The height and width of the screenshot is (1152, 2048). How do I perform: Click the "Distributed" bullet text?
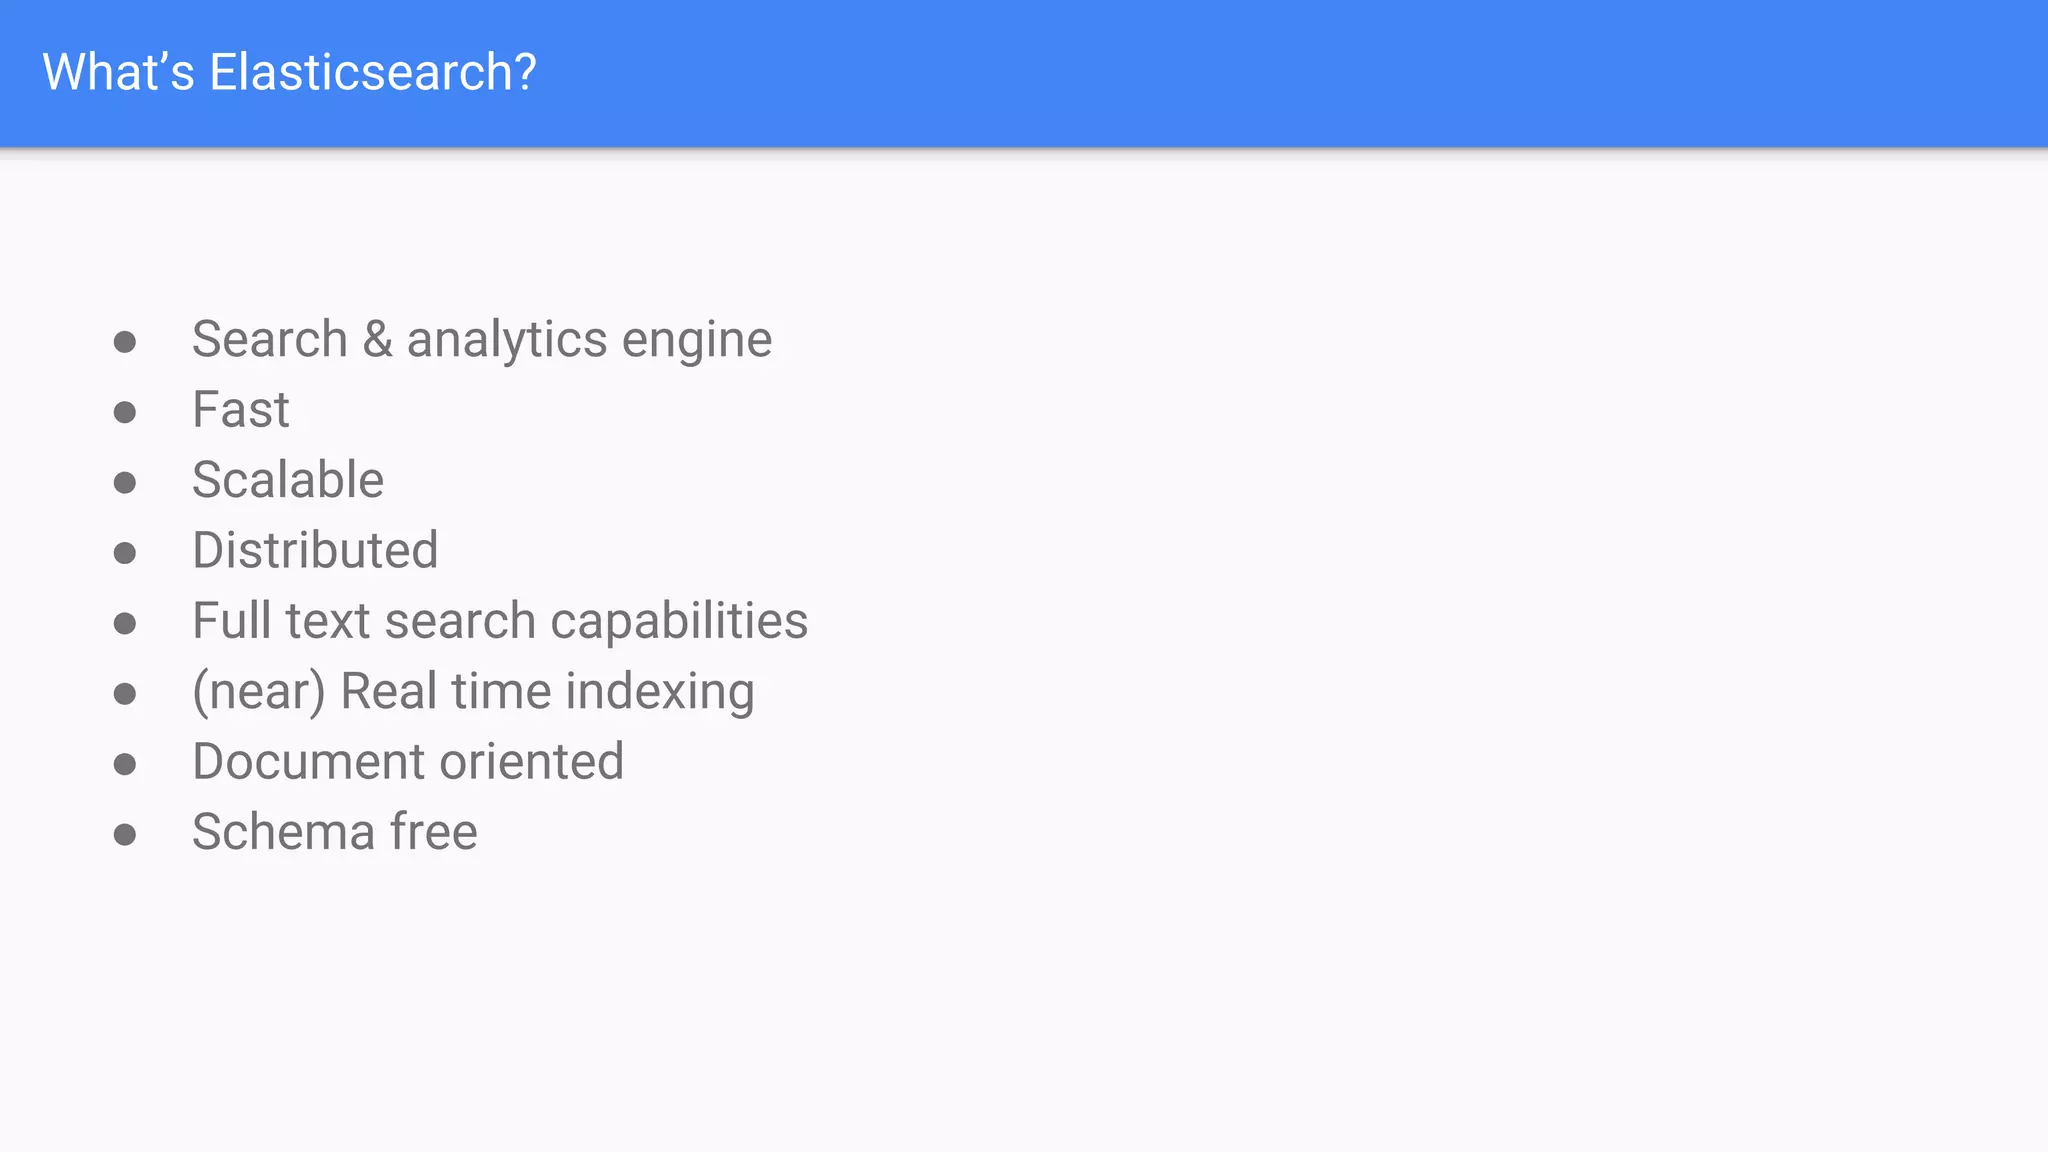point(315,551)
